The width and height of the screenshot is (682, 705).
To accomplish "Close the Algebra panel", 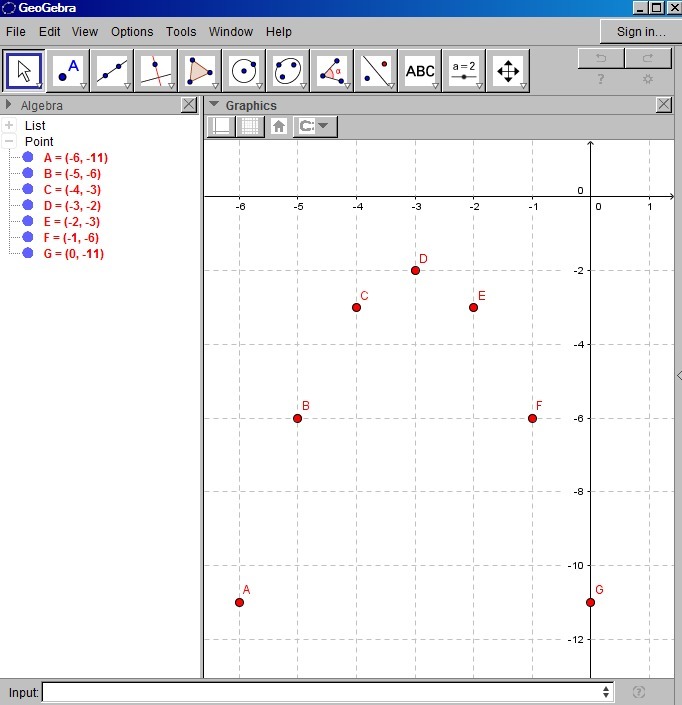I will click(x=189, y=105).
